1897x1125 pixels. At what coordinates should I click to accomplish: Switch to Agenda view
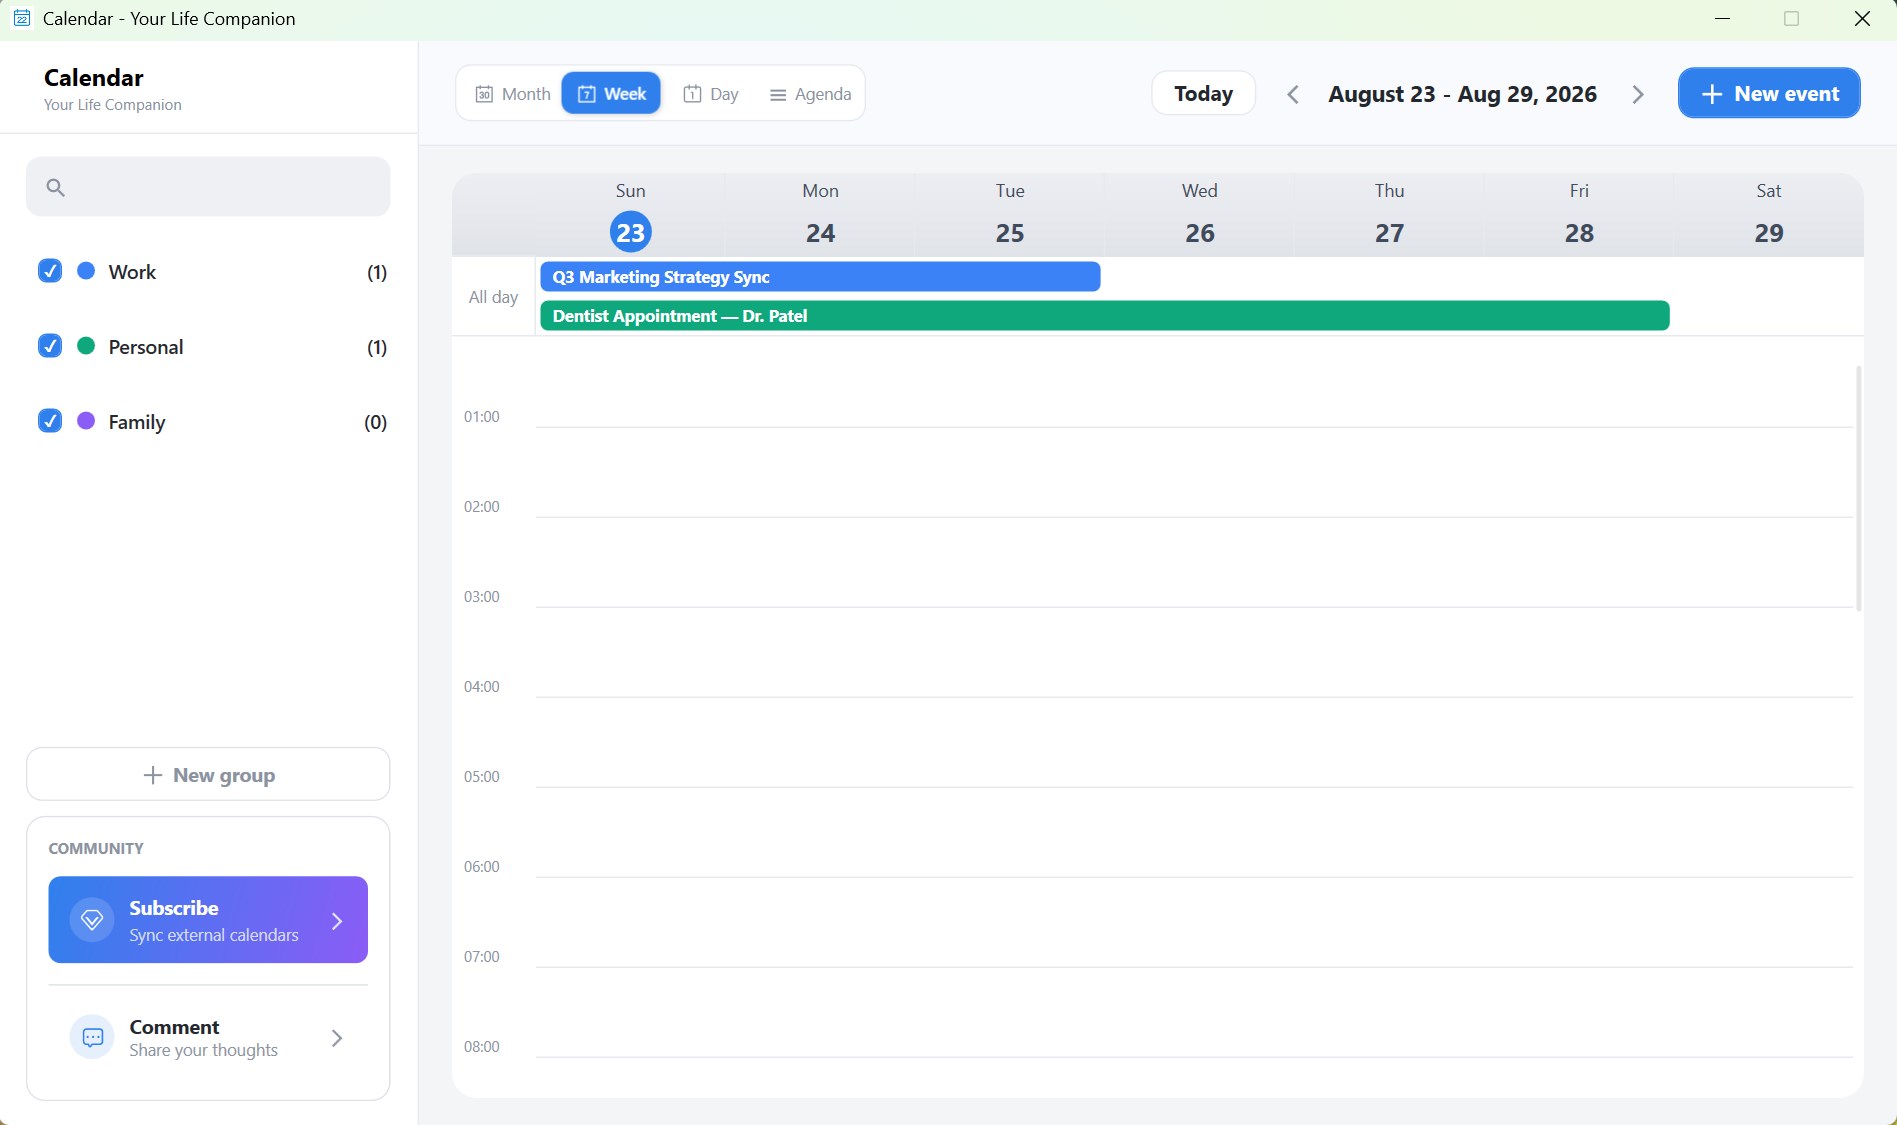click(810, 94)
